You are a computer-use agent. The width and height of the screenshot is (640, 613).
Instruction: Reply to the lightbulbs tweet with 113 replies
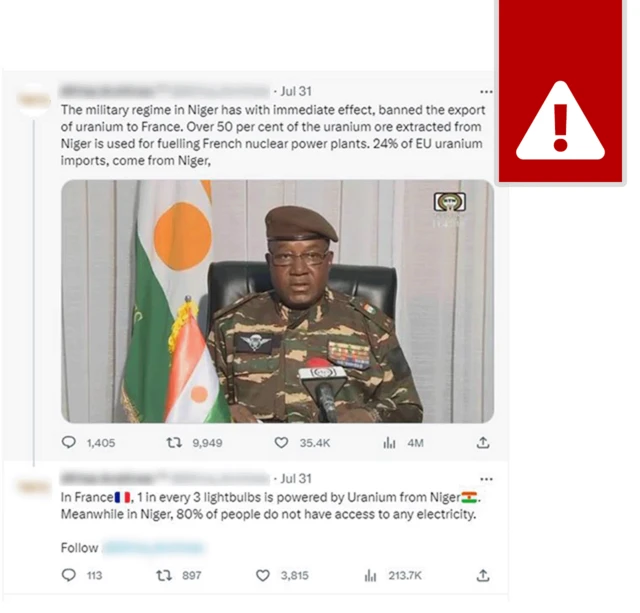pyautogui.click(x=69, y=575)
